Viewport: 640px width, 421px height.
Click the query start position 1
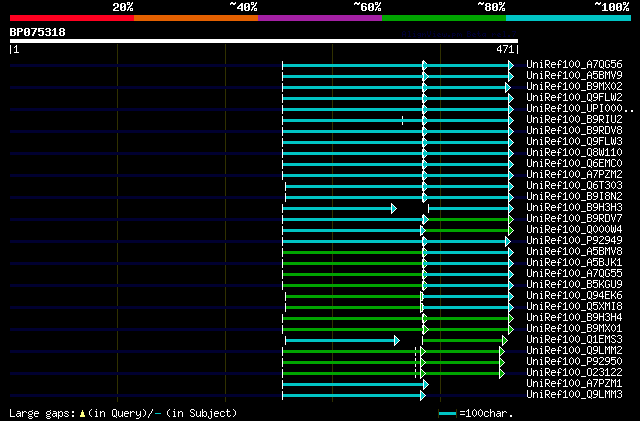point(16,49)
